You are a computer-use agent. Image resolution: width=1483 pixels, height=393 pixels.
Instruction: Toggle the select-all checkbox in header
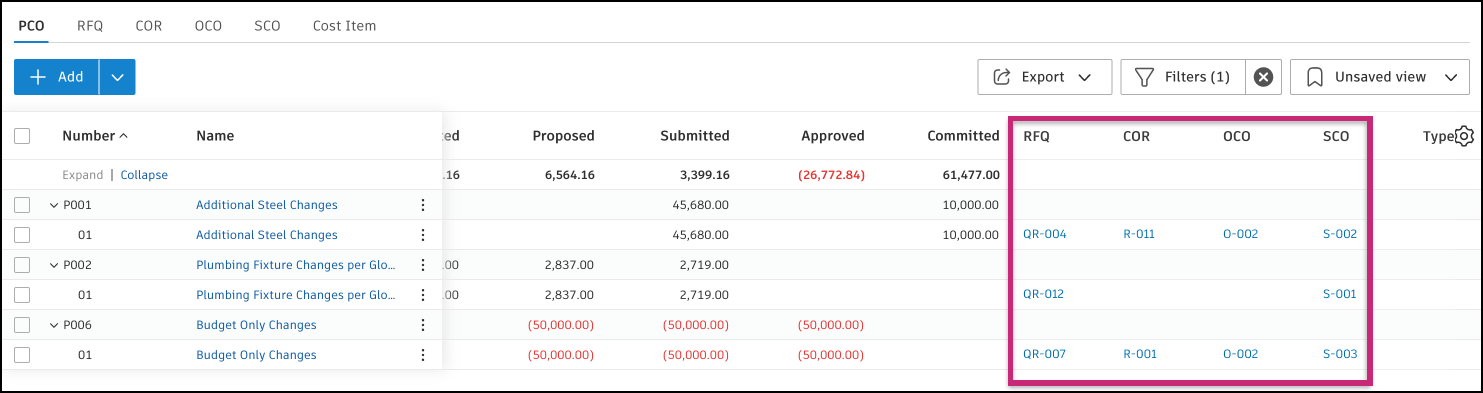[22, 136]
